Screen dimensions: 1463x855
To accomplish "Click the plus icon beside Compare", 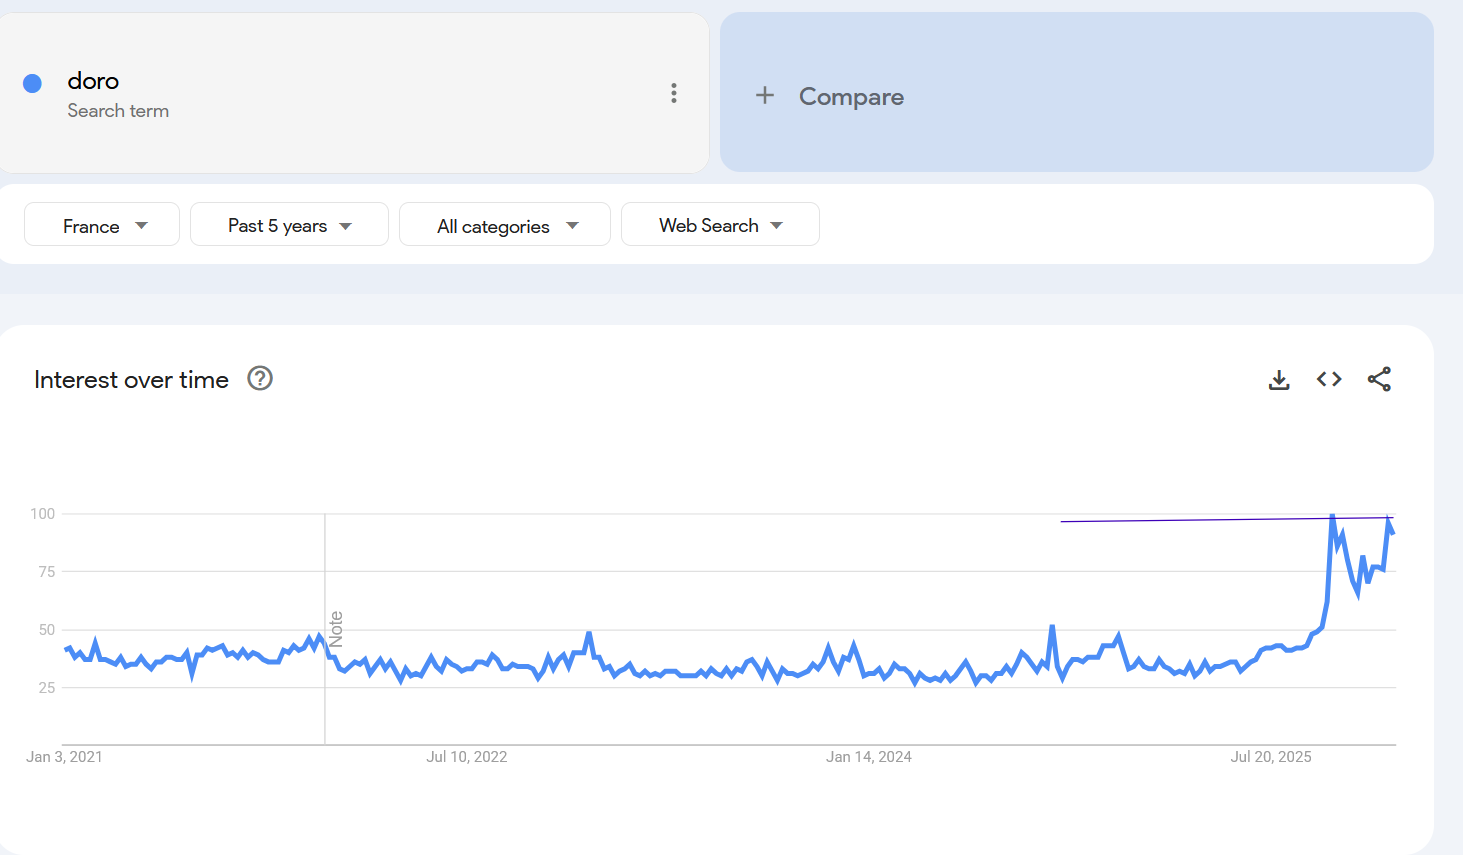I will pyautogui.click(x=765, y=96).
